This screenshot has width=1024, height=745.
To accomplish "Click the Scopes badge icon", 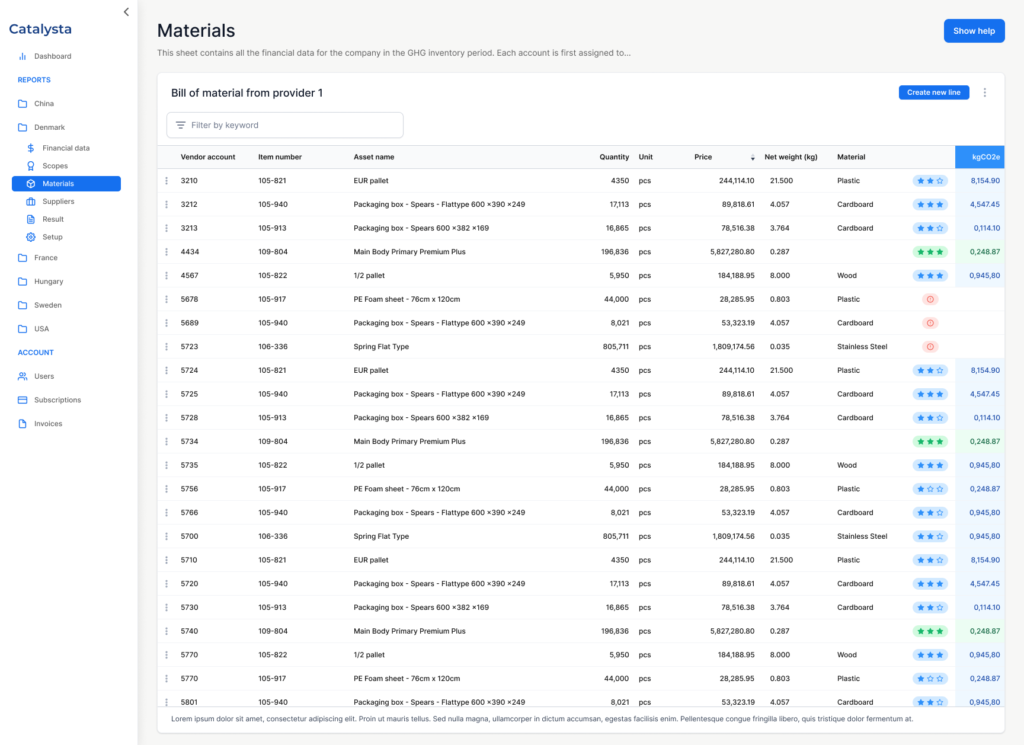I will click(x=31, y=166).
